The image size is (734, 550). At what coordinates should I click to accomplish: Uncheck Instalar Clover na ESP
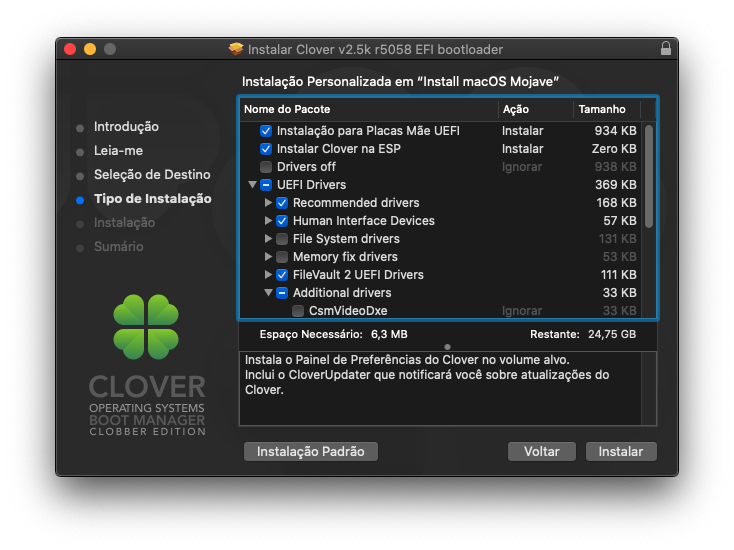pyautogui.click(x=265, y=149)
